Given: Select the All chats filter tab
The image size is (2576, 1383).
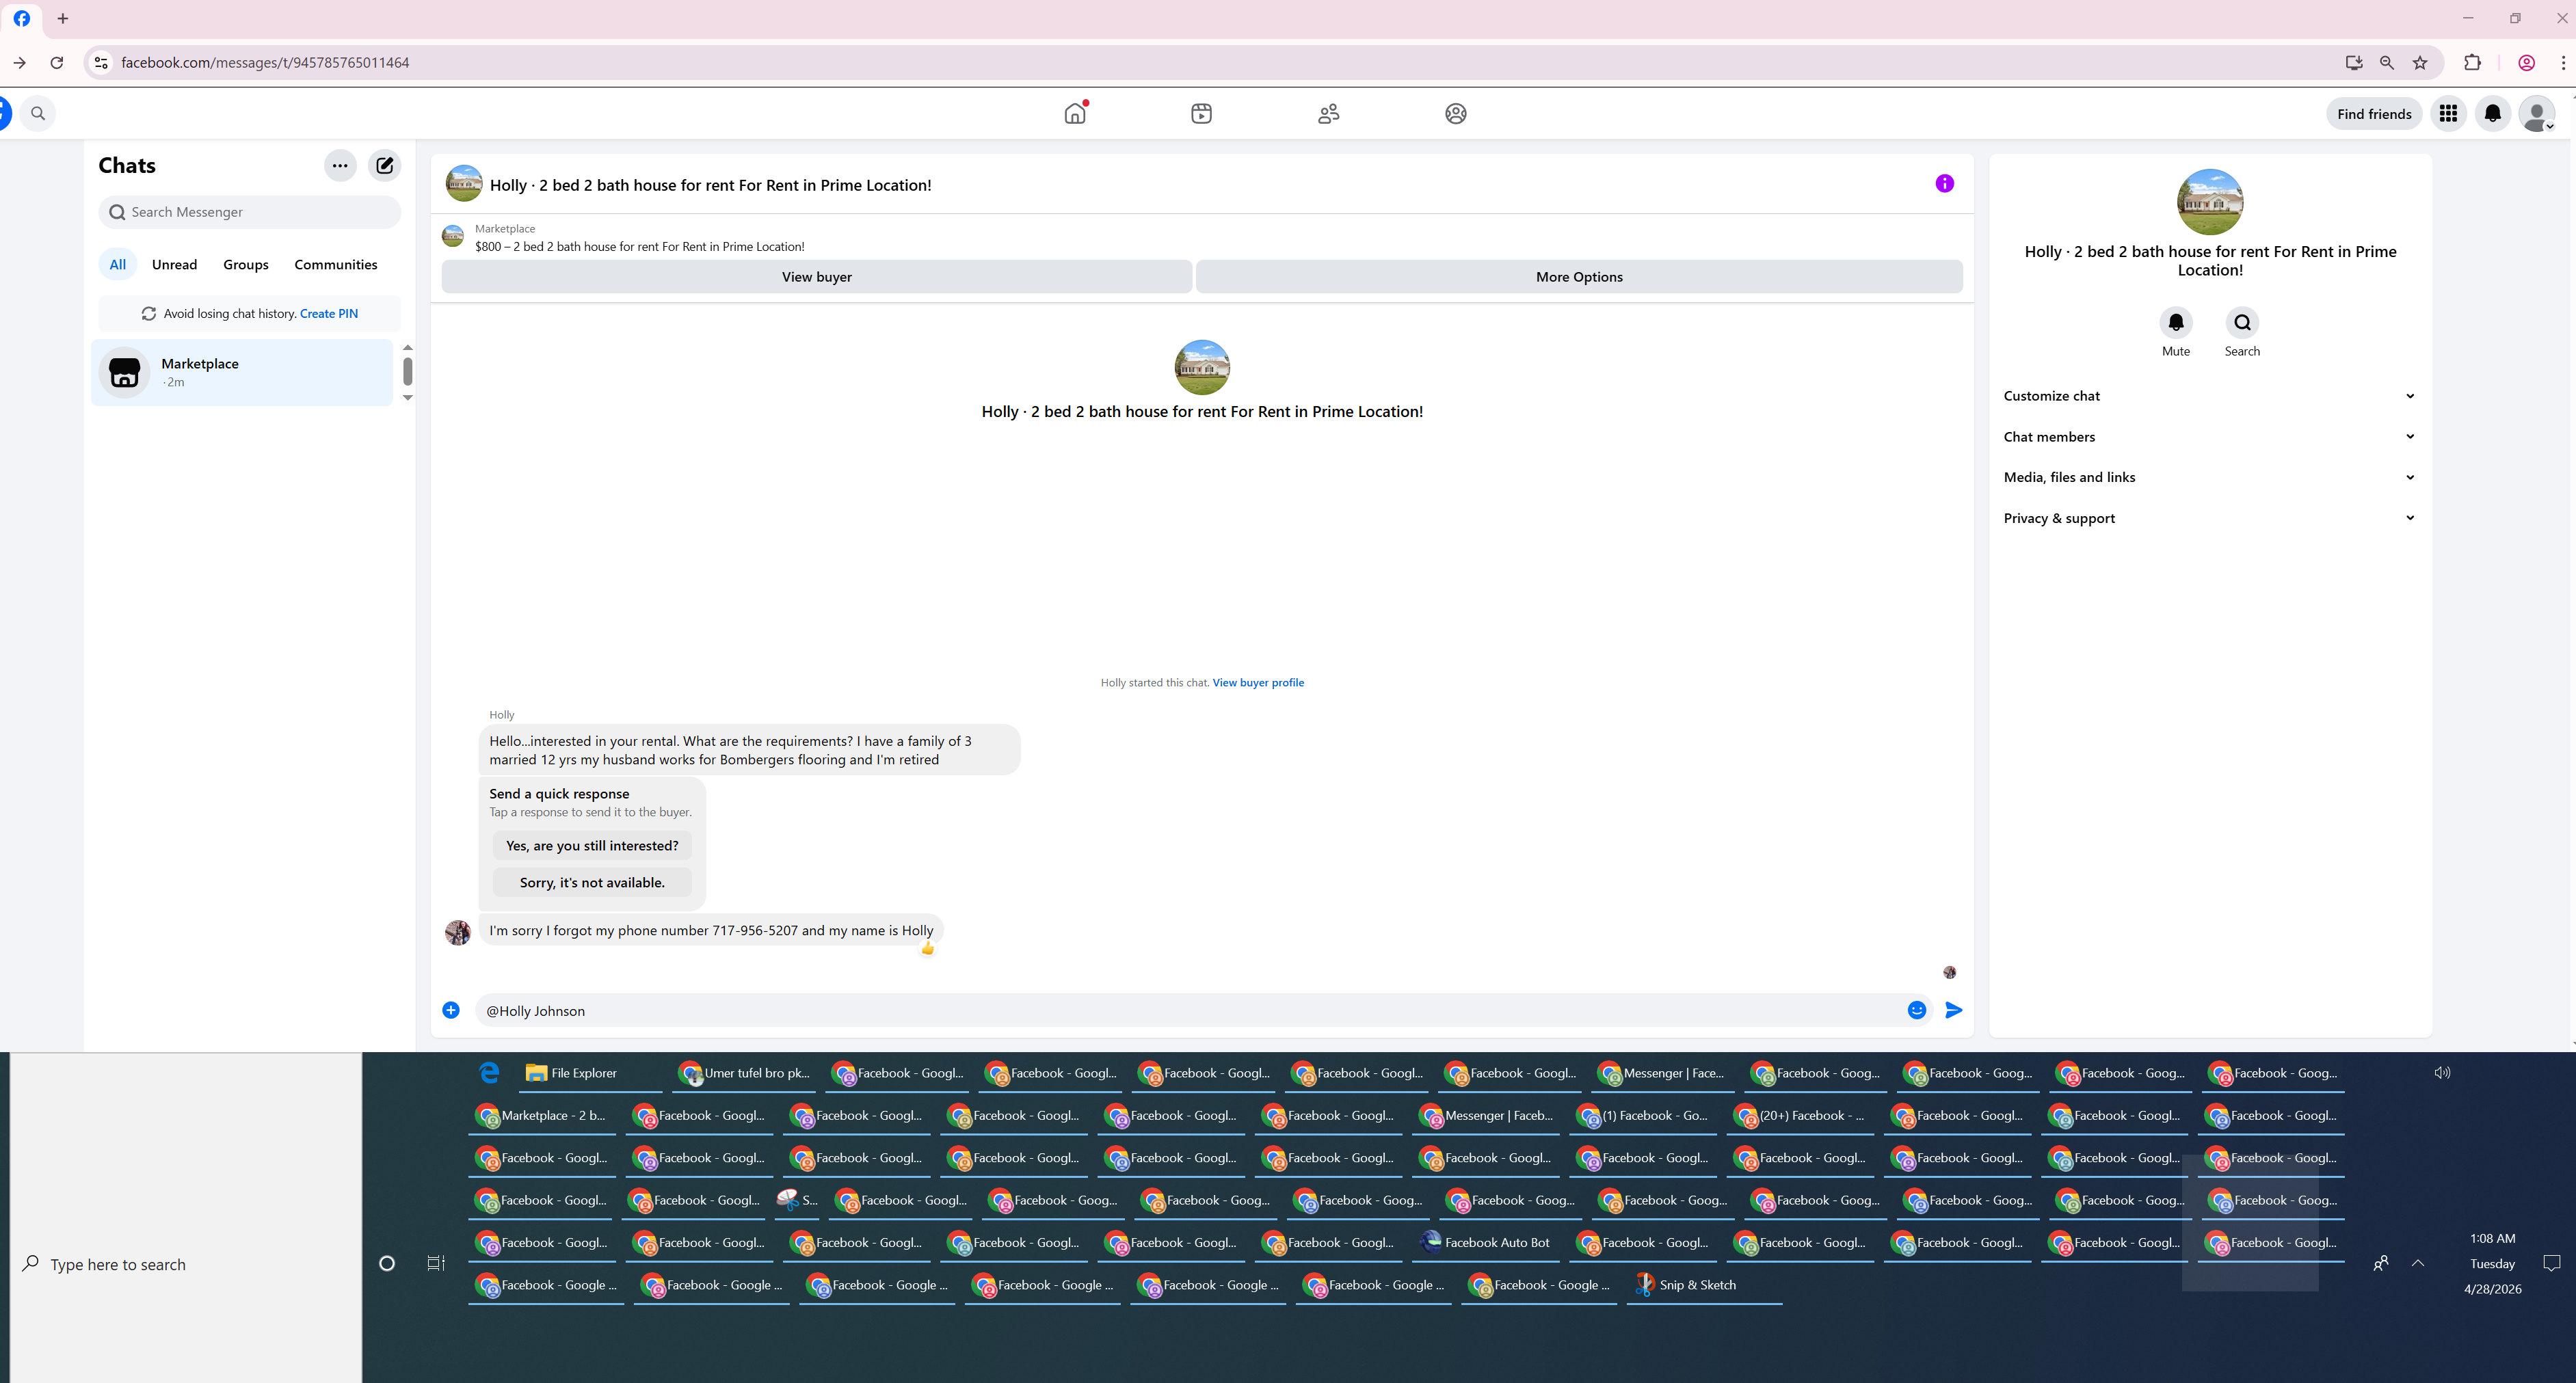Looking at the screenshot, I should [118, 265].
